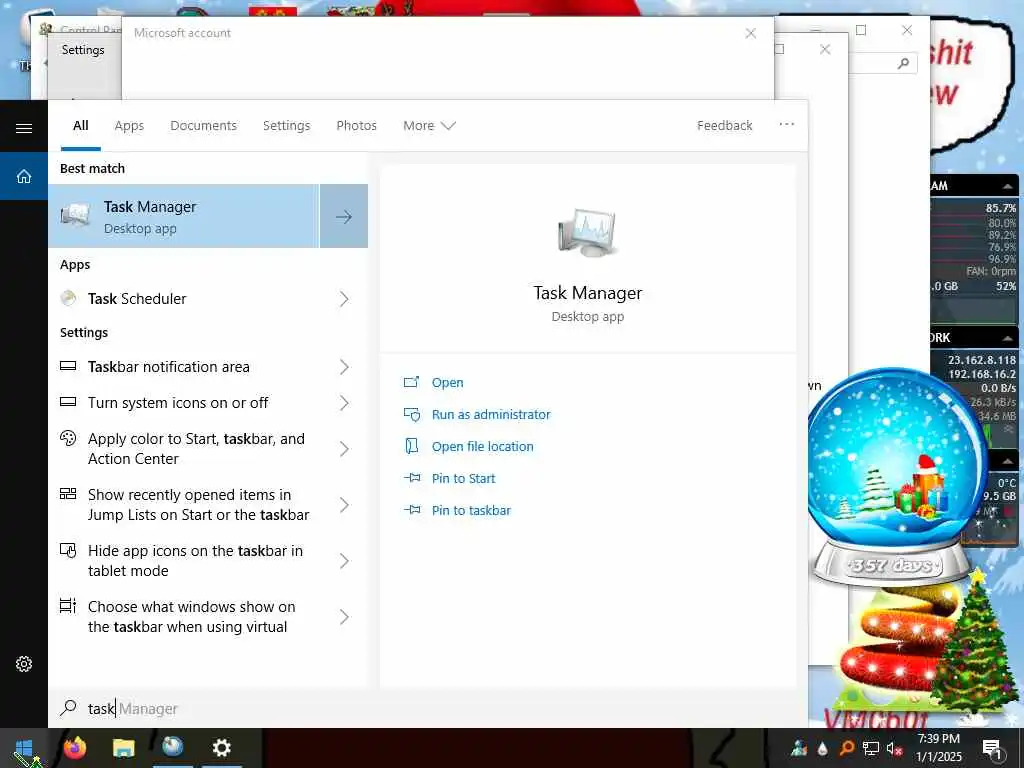This screenshot has height=768, width=1024.
Task: Click Pin to taskbar
Action: tap(471, 511)
